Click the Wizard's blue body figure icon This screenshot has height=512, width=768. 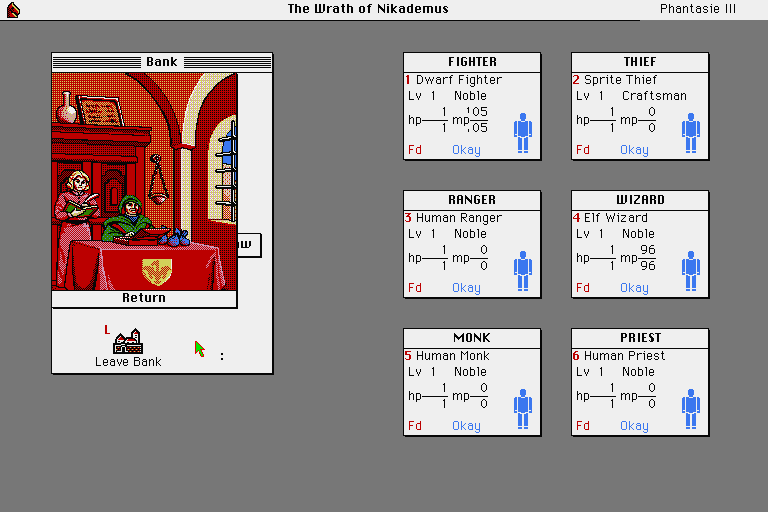(x=691, y=271)
